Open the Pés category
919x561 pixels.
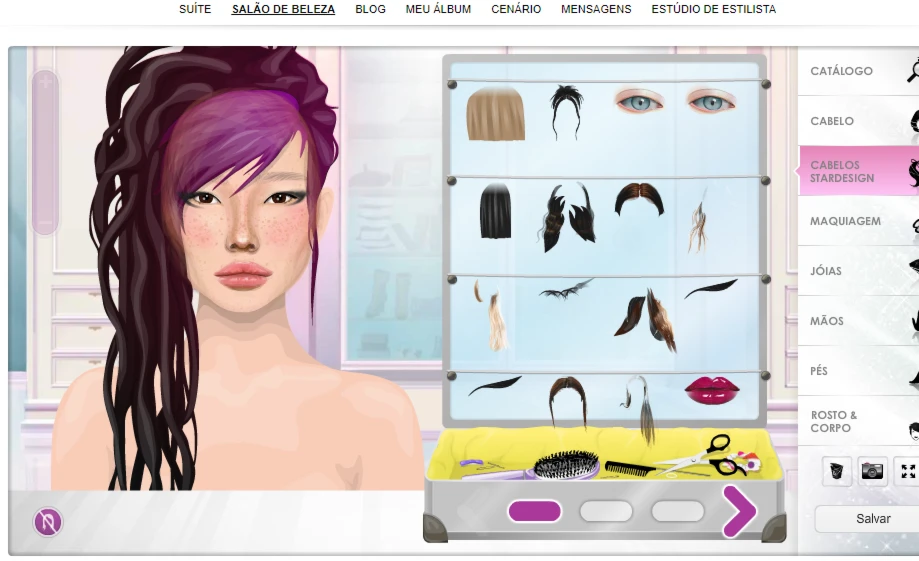click(x=859, y=370)
